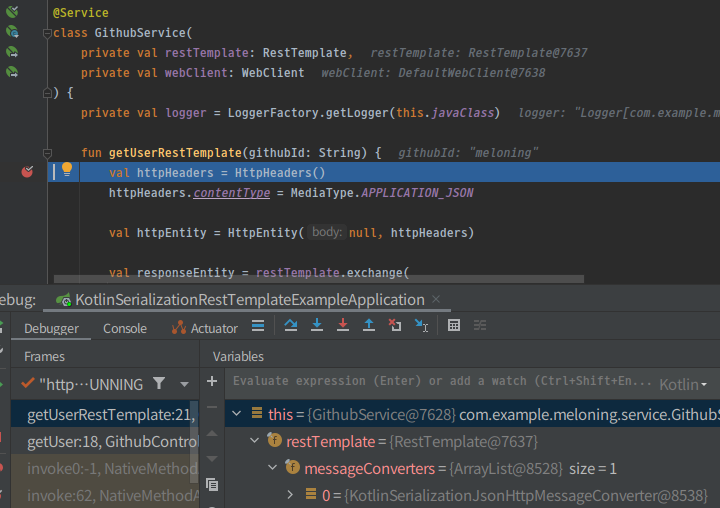Collapse the constructor closing fold marker
720x508 pixels.
point(47,93)
